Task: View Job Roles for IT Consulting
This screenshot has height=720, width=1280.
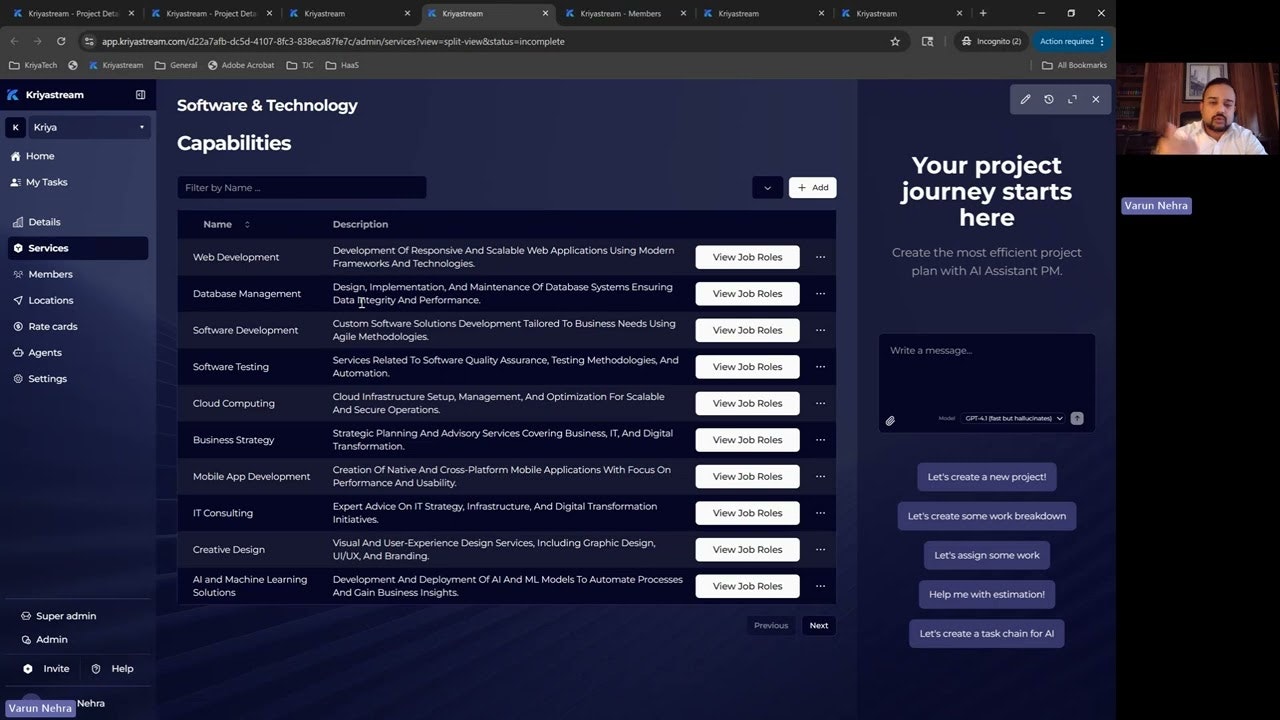Action: click(747, 513)
